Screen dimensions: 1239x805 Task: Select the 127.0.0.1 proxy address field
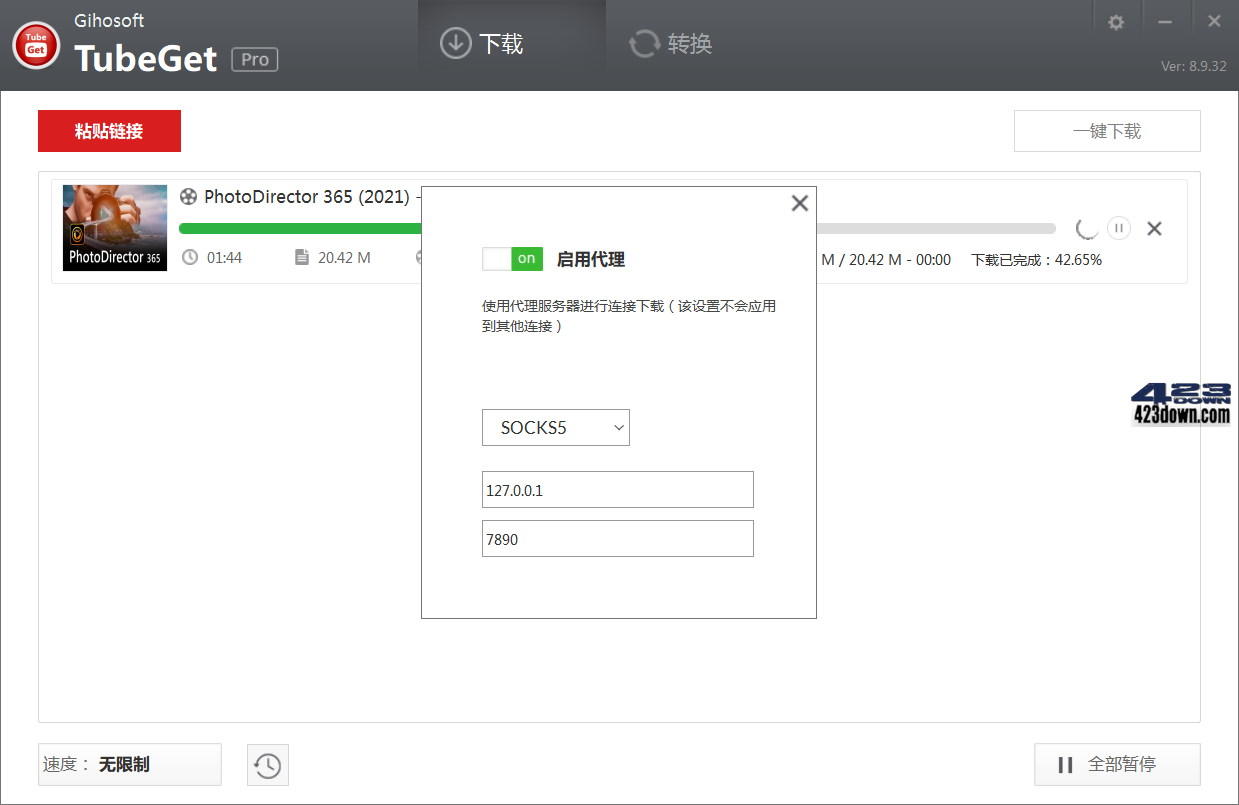617,489
